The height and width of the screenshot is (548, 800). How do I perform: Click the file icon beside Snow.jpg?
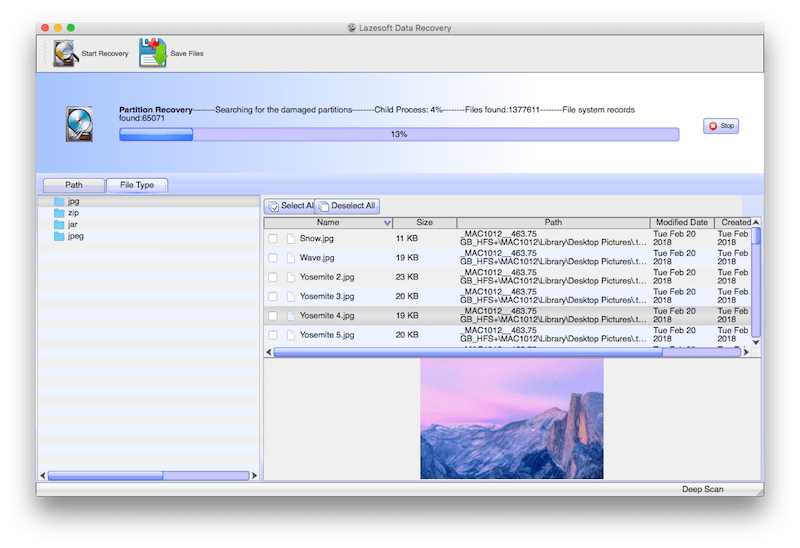point(291,238)
